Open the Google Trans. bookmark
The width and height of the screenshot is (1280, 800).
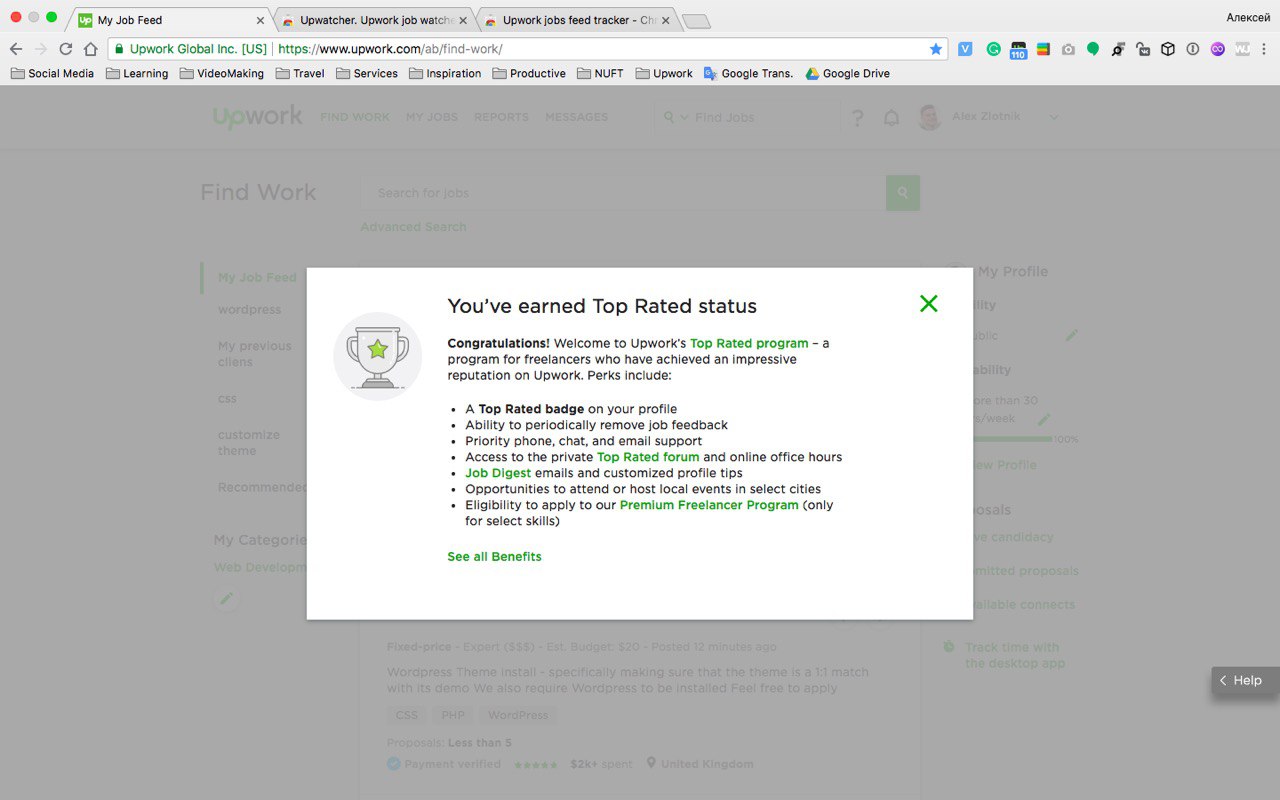(748, 73)
